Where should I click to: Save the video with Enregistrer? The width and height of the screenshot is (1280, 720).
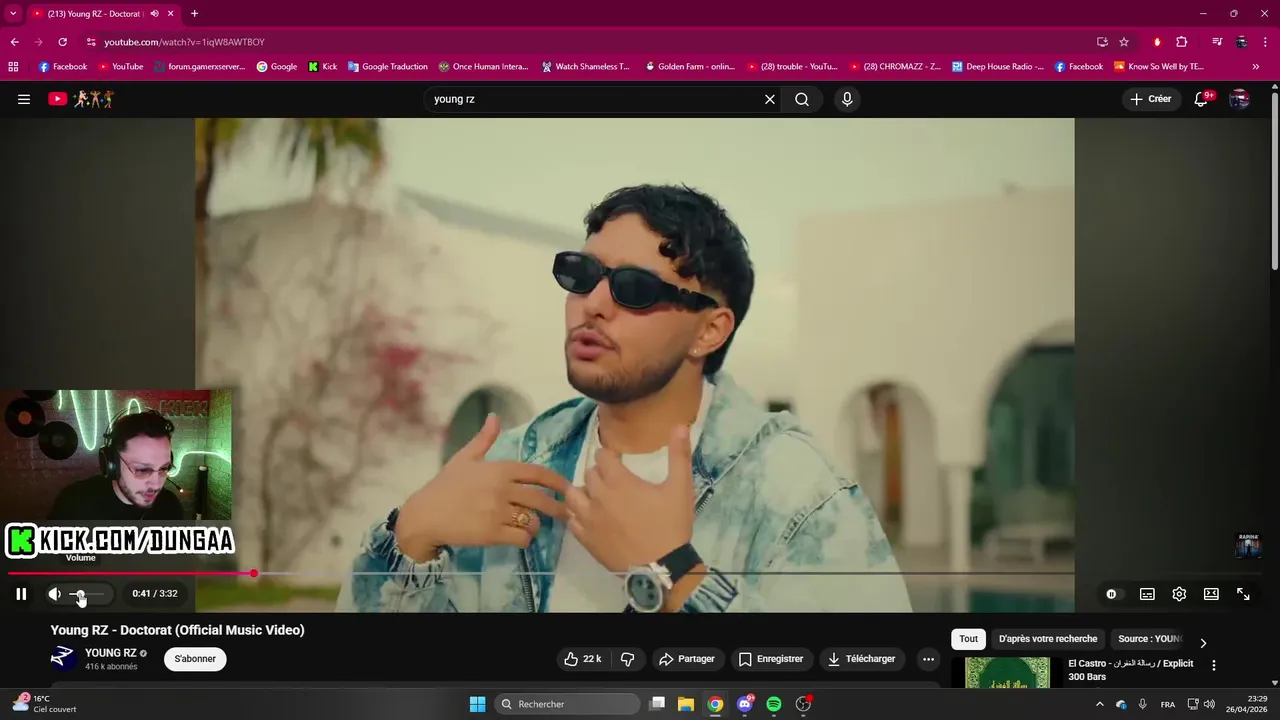pos(770,659)
